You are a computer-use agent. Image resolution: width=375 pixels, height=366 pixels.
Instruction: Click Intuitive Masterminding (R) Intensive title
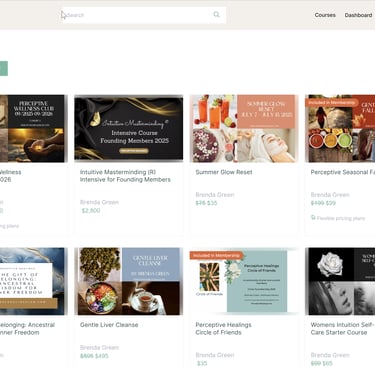125,176
